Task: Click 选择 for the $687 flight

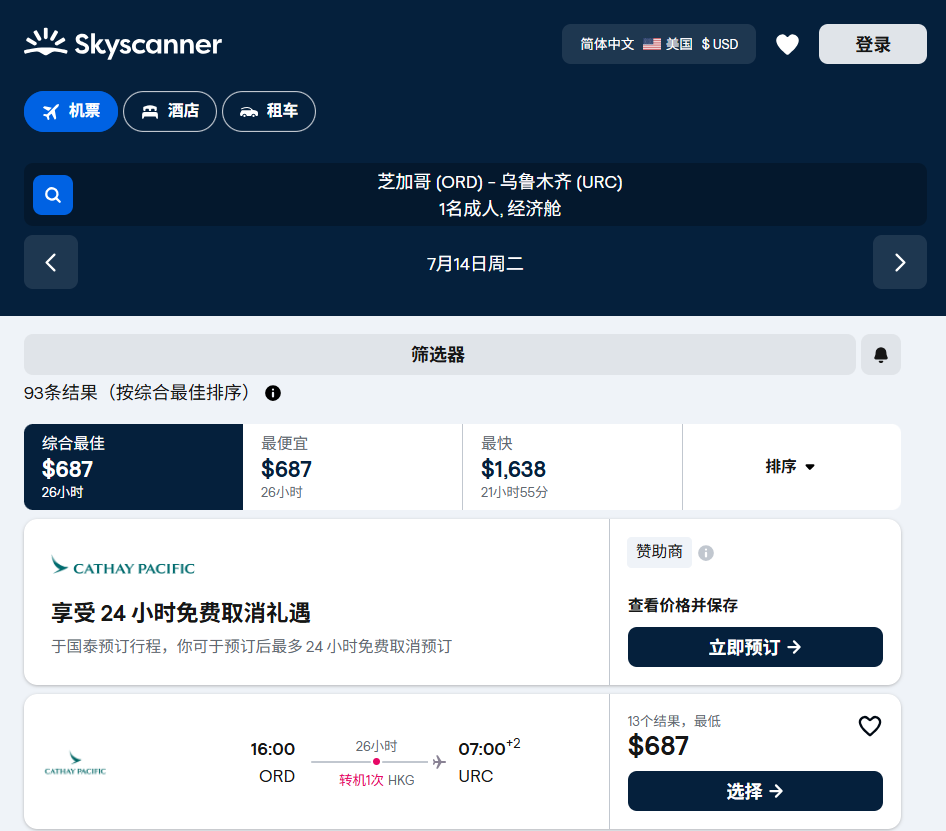Action: [755, 791]
